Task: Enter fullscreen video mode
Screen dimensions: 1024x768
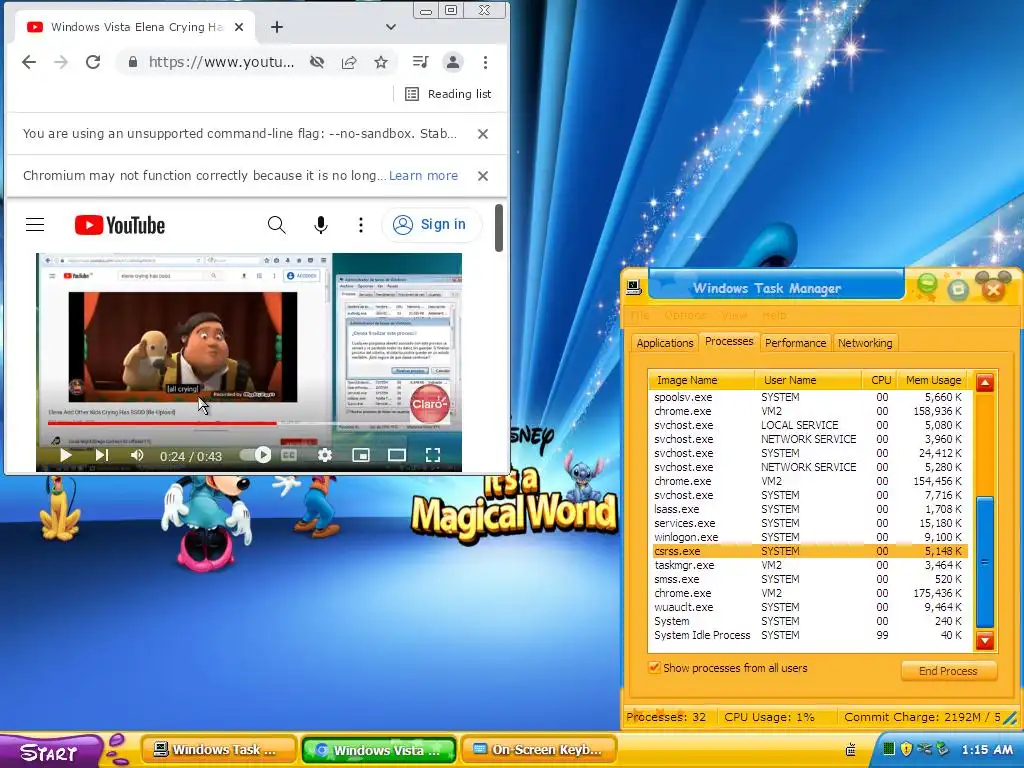Action: (432, 455)
